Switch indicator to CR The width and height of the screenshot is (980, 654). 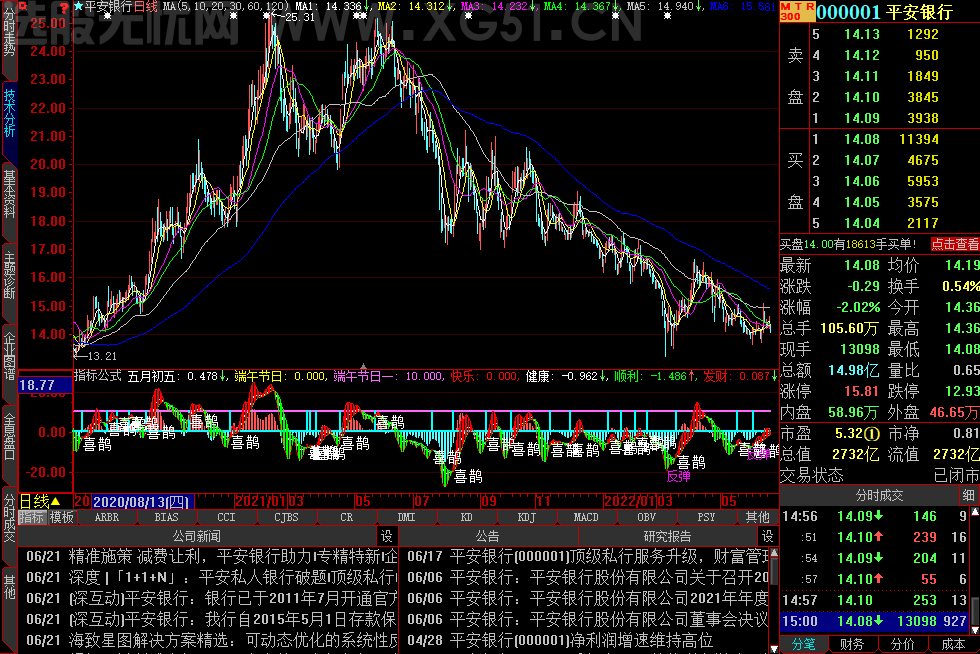[x=347, y=517]
